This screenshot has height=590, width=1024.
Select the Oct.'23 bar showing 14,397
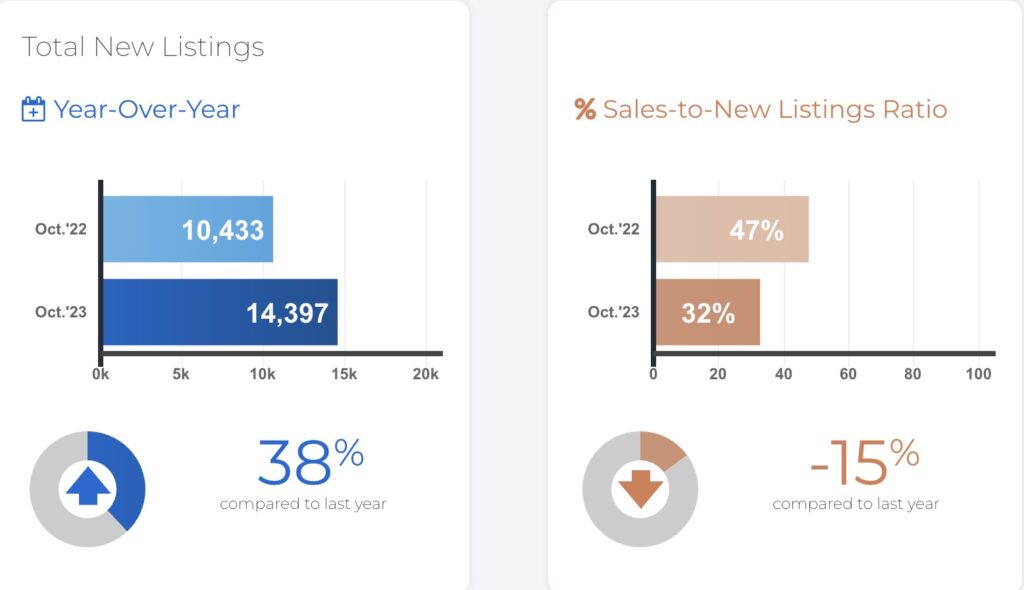tap(220, 313)
